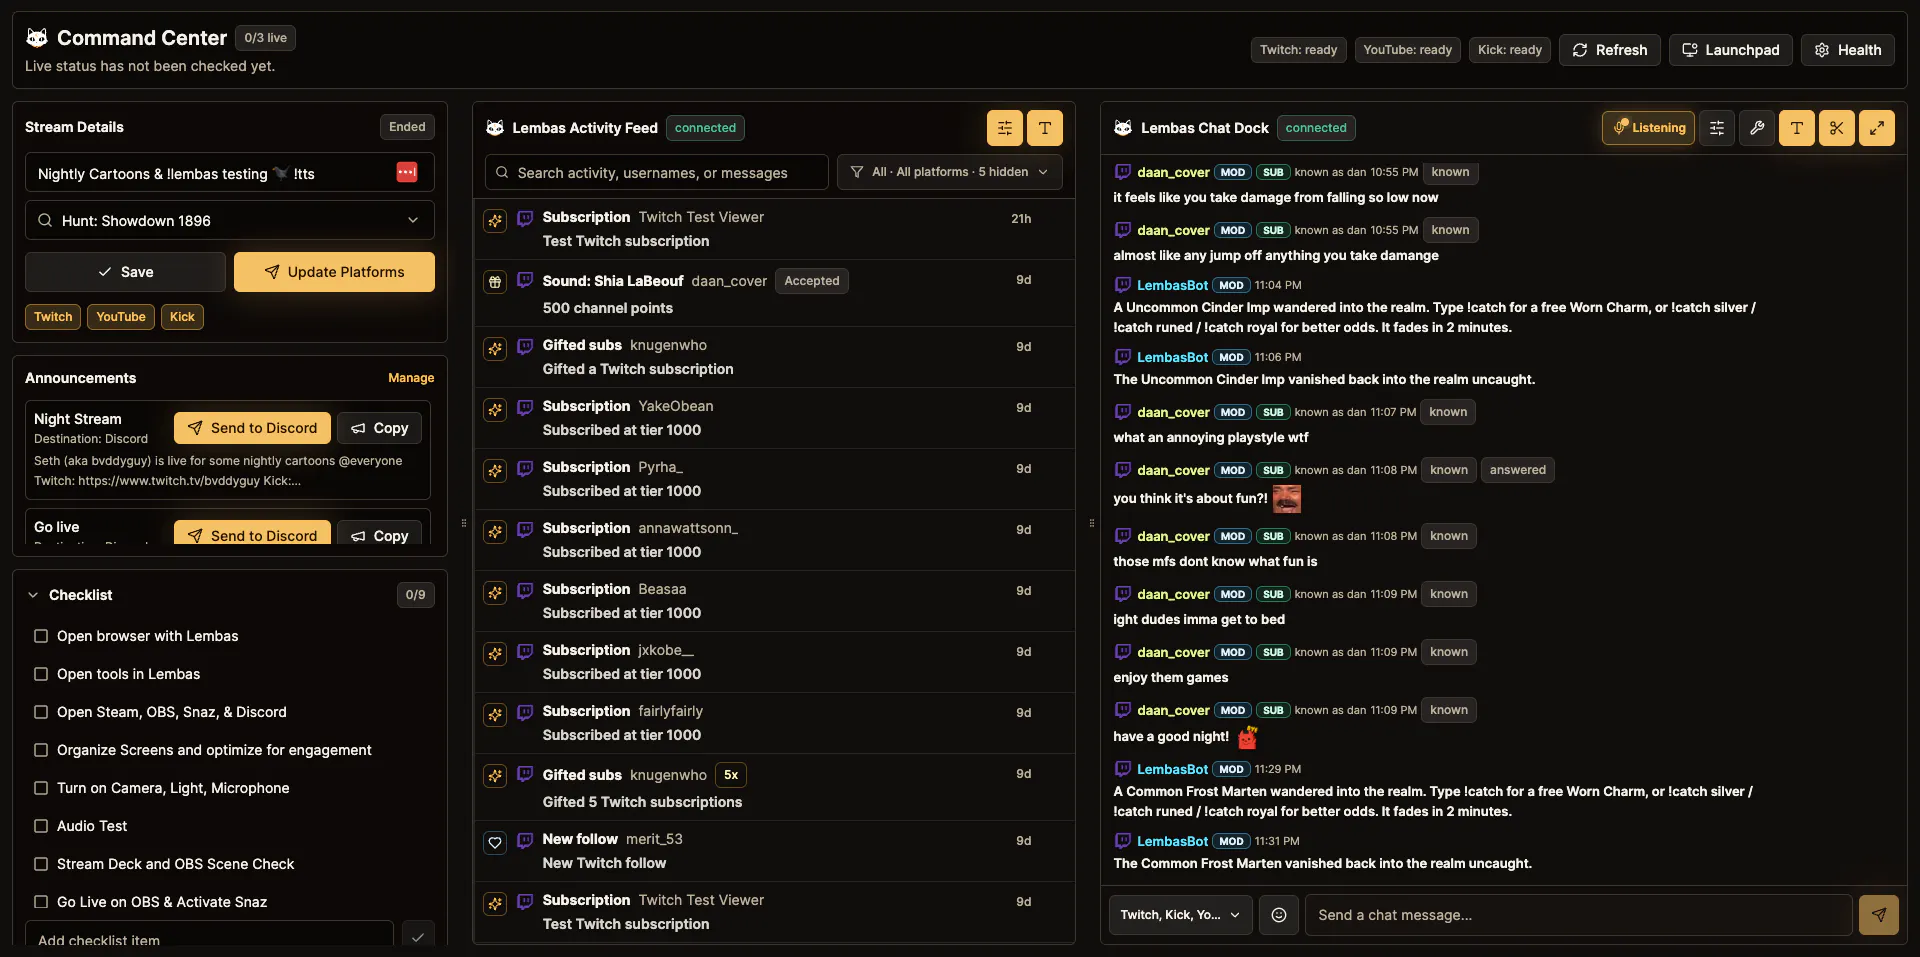
Task: Click the Sound Shia LaBeouf gift icon
Action: [x=495, y=282]
